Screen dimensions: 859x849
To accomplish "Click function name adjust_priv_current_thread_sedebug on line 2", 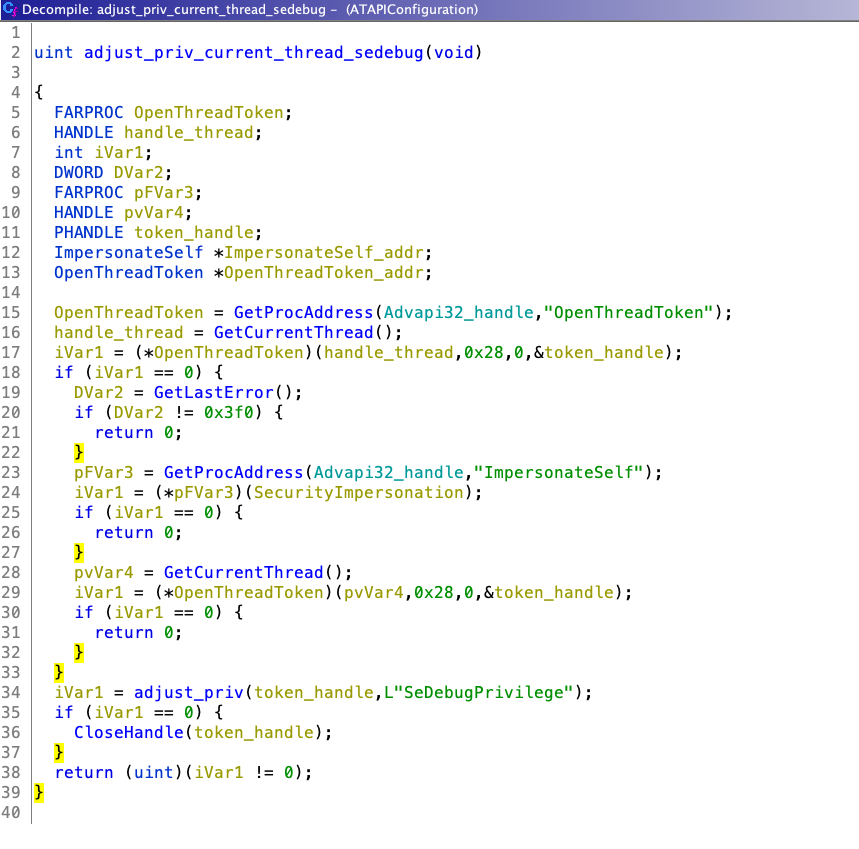I will pyautogui.click(x=254, y=53).
